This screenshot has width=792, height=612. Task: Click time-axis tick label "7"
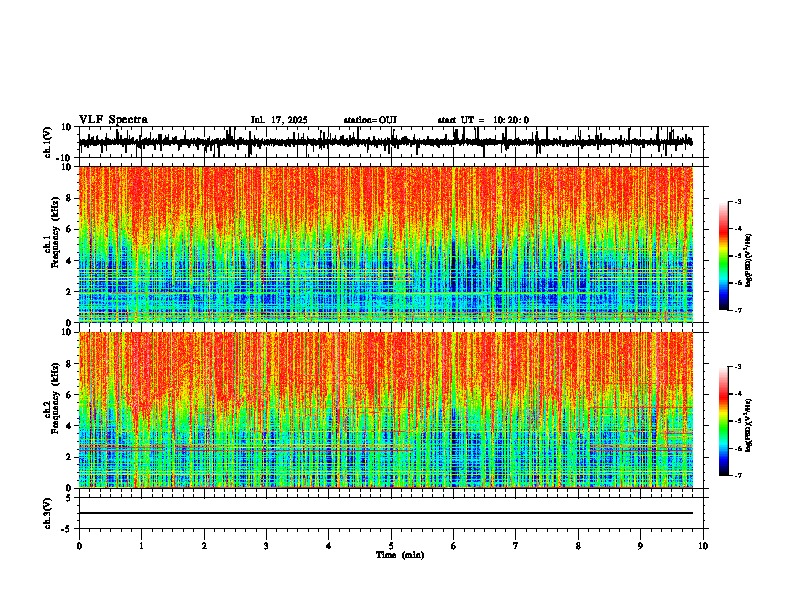[516, 546]
